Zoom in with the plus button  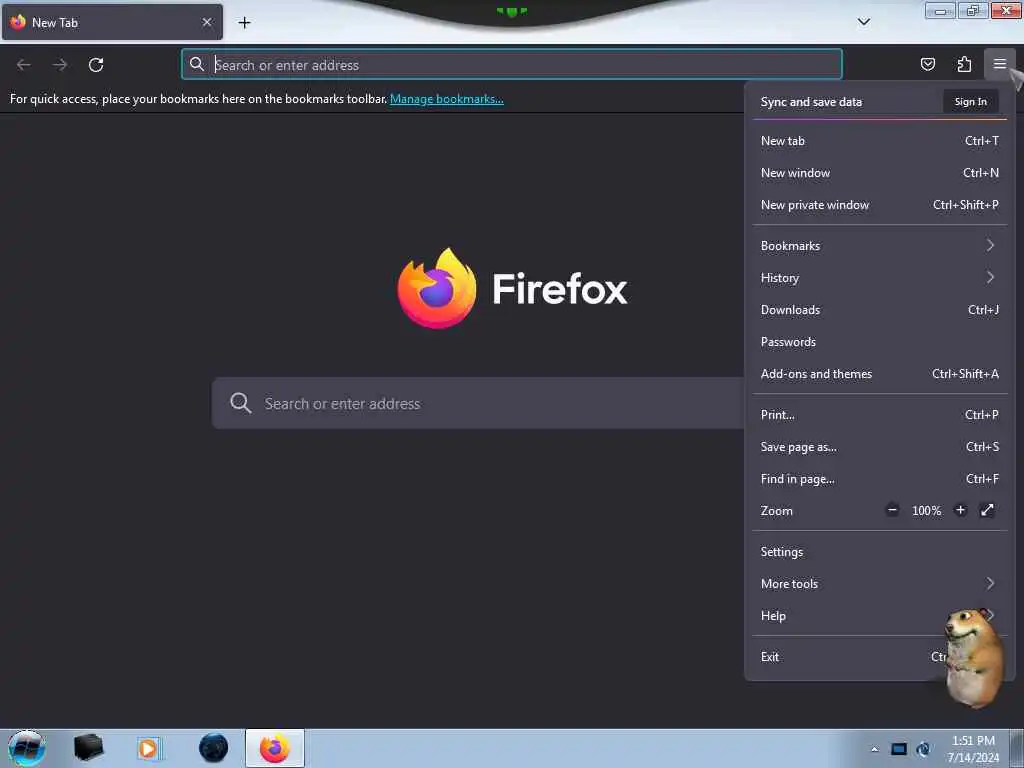click(x=960, y=510)
